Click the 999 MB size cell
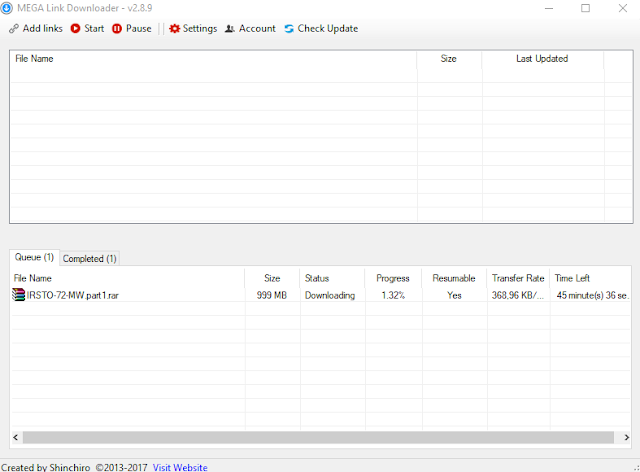 [x=272, y=295]
